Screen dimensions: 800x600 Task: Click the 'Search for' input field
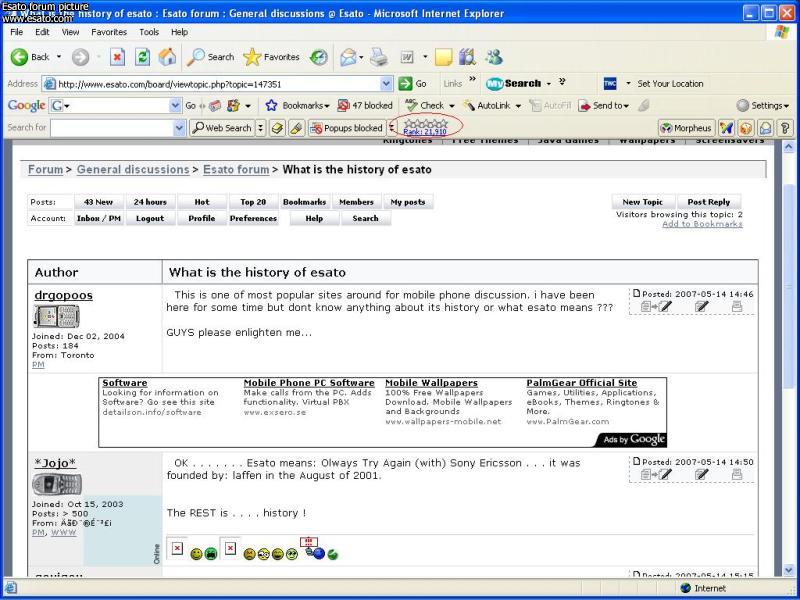[x=112, y=128]
